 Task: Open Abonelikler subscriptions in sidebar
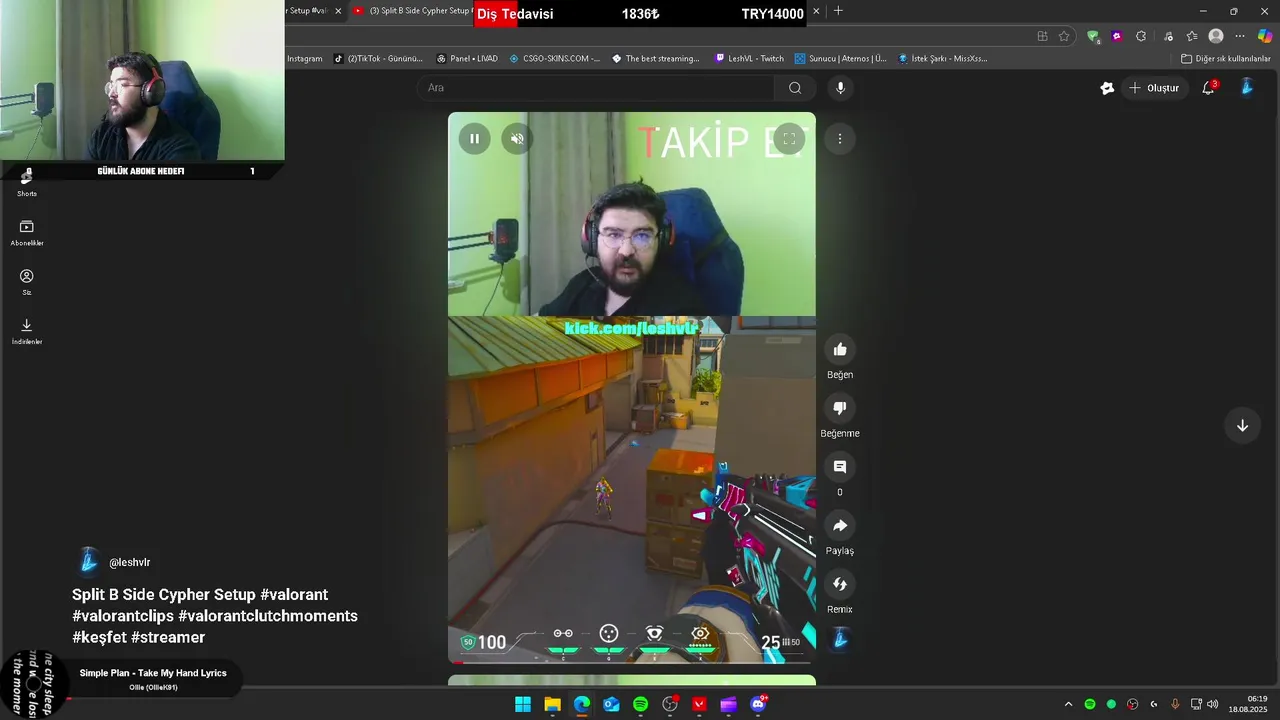27,233
